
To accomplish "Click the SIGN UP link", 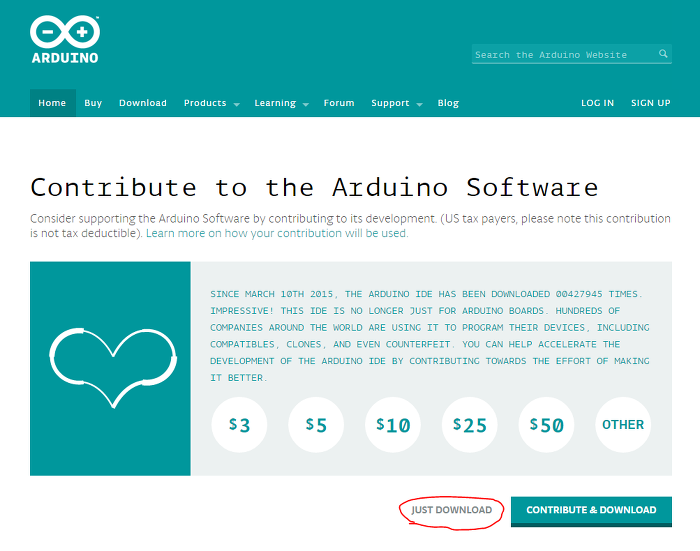I will point(650,103).
